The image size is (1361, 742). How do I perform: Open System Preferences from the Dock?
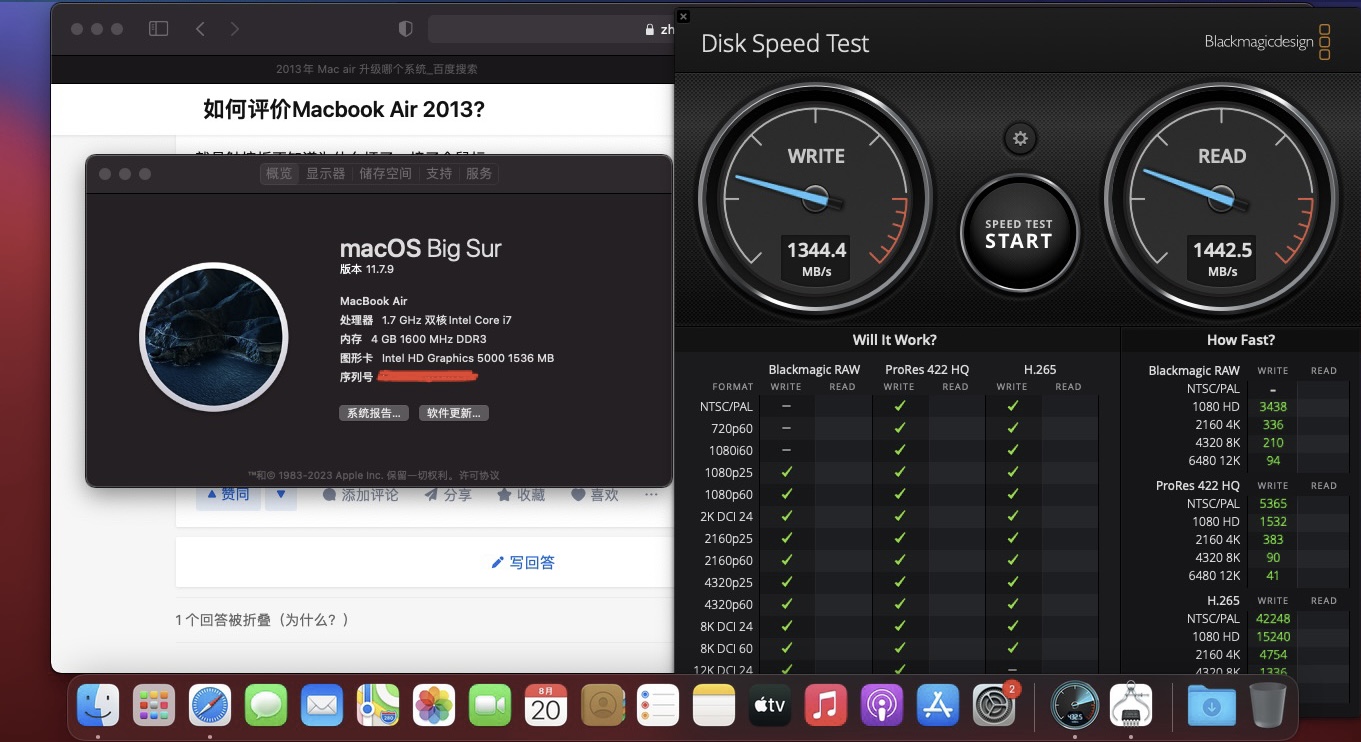coord(994,706)
